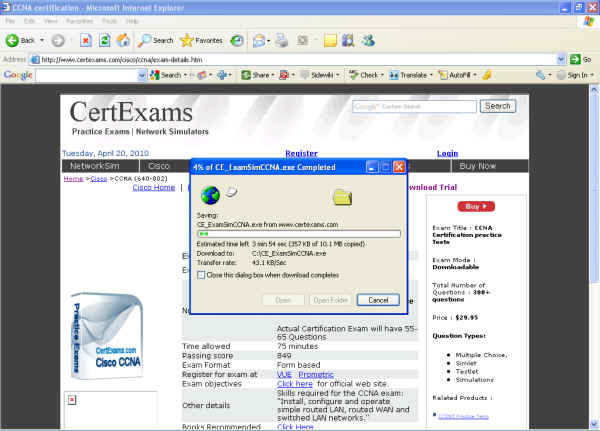Click 'Click here' for exam objectives
600x431 pixels.
(295, 384)
